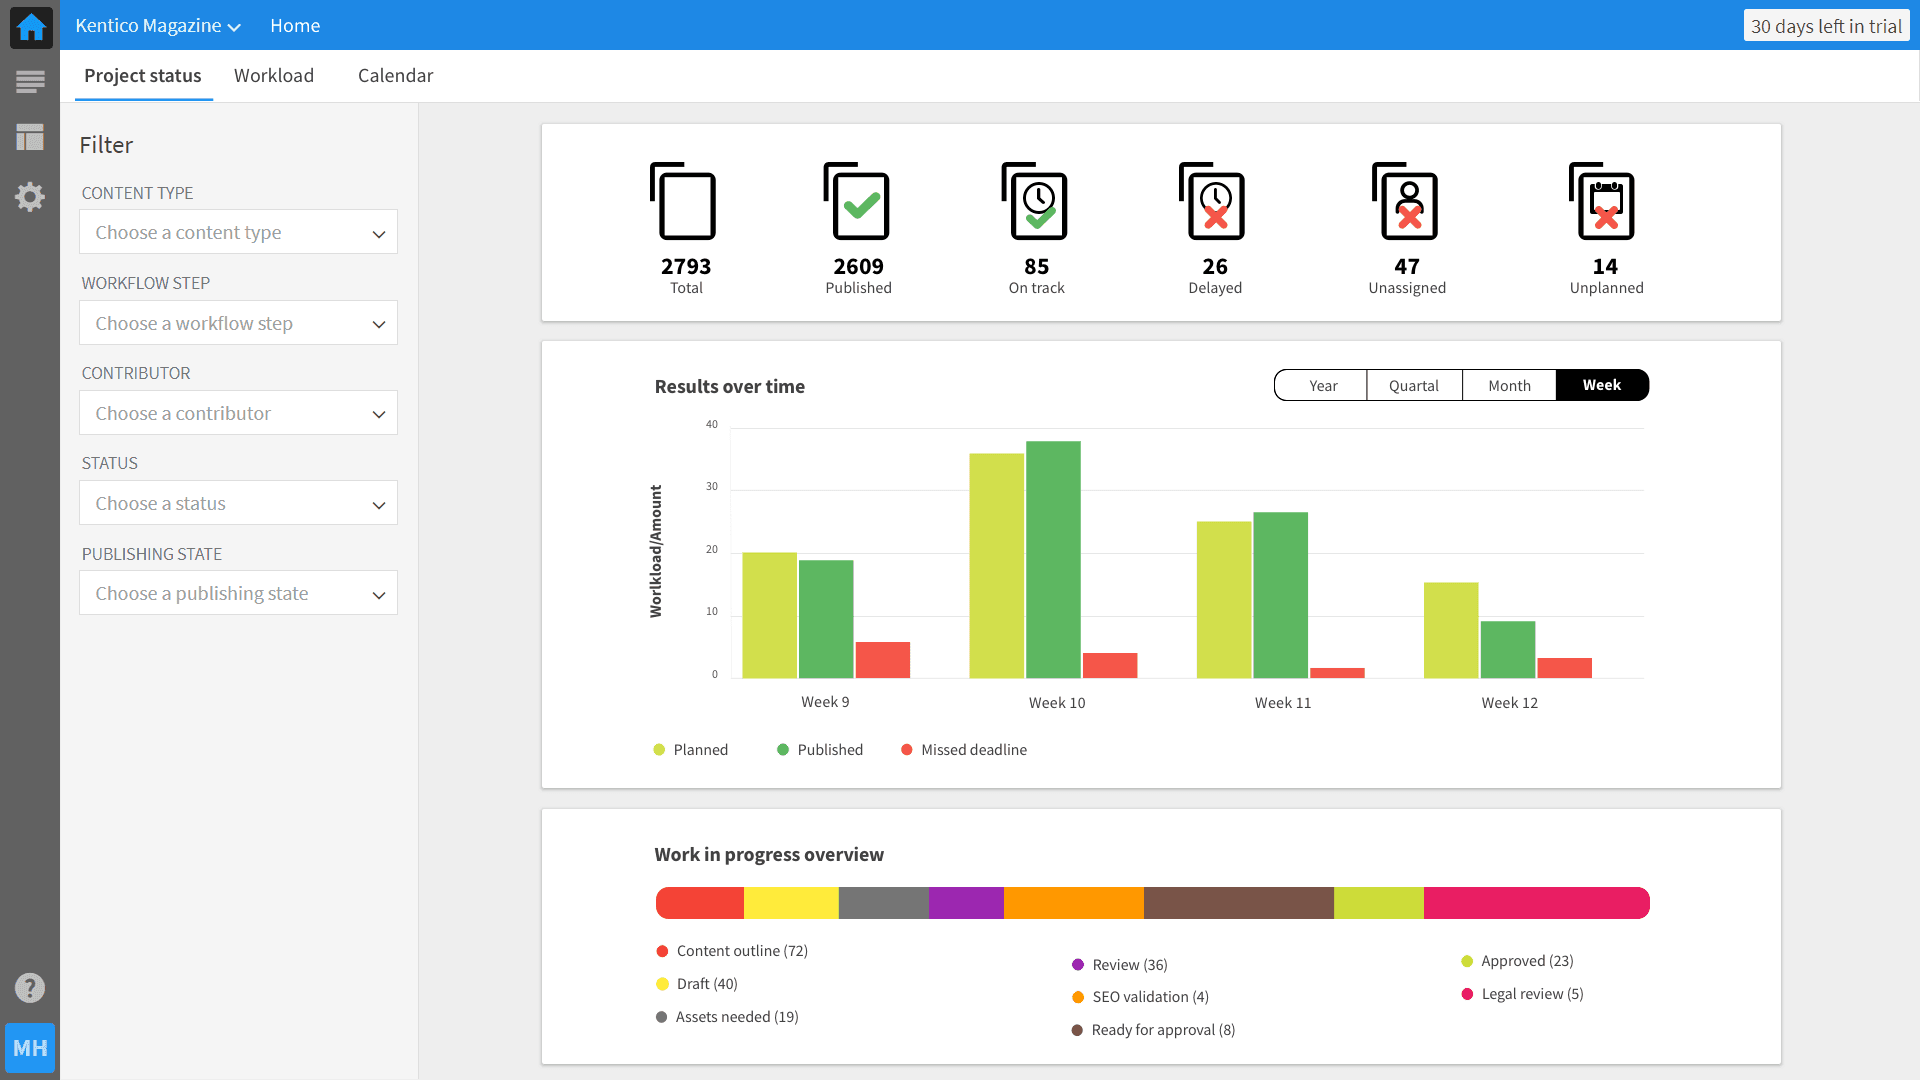Open the Choose a content type dropdown

238,232
